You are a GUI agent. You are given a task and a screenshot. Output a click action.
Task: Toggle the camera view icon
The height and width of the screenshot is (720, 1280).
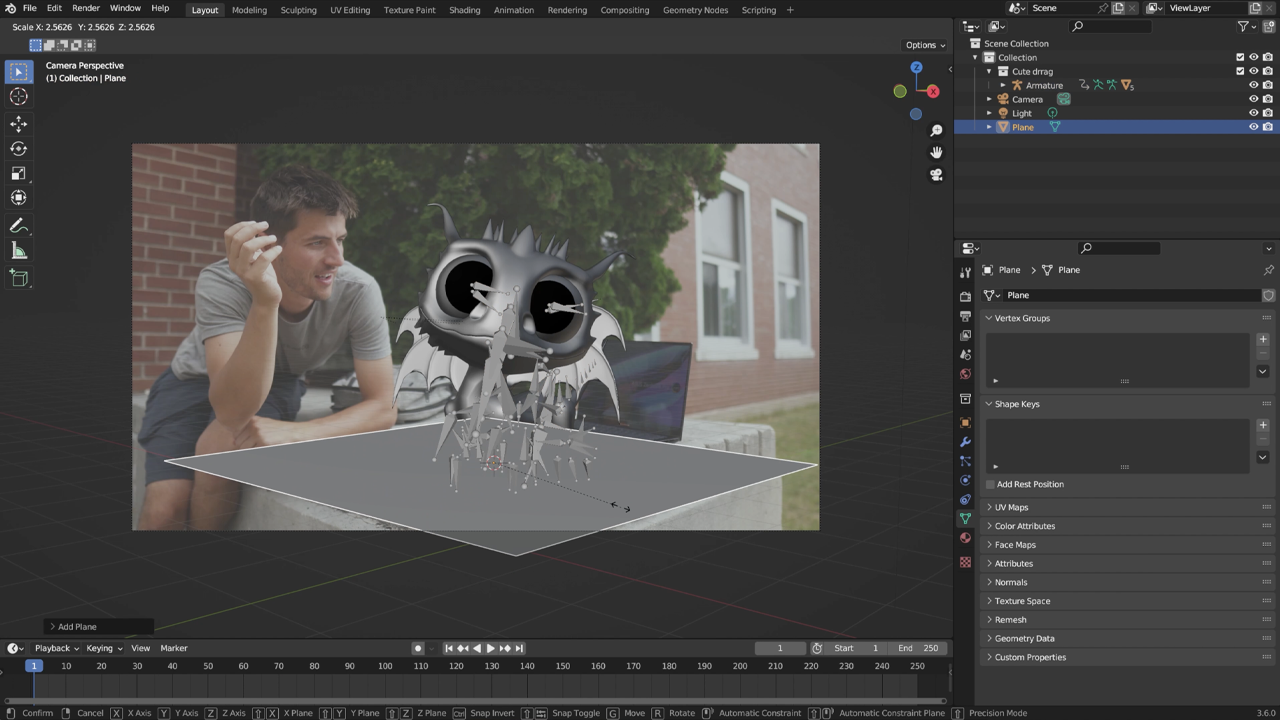(936, 174)
